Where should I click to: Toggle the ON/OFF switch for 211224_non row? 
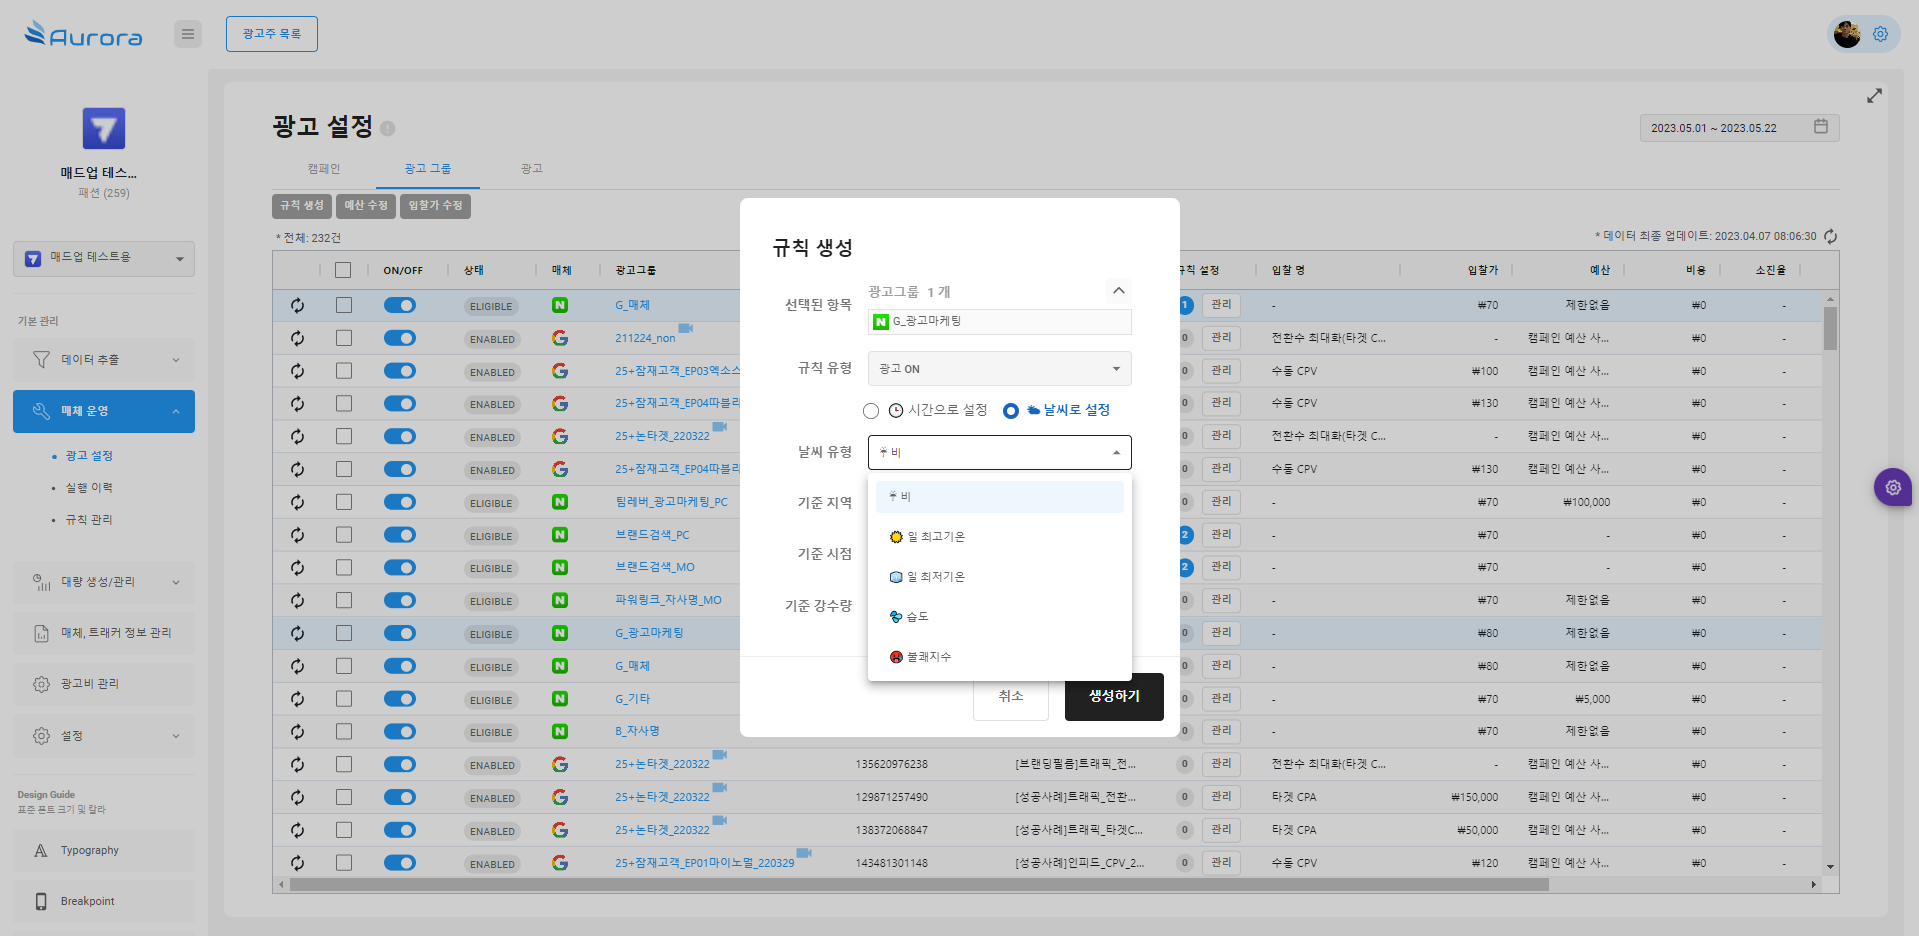400,339
